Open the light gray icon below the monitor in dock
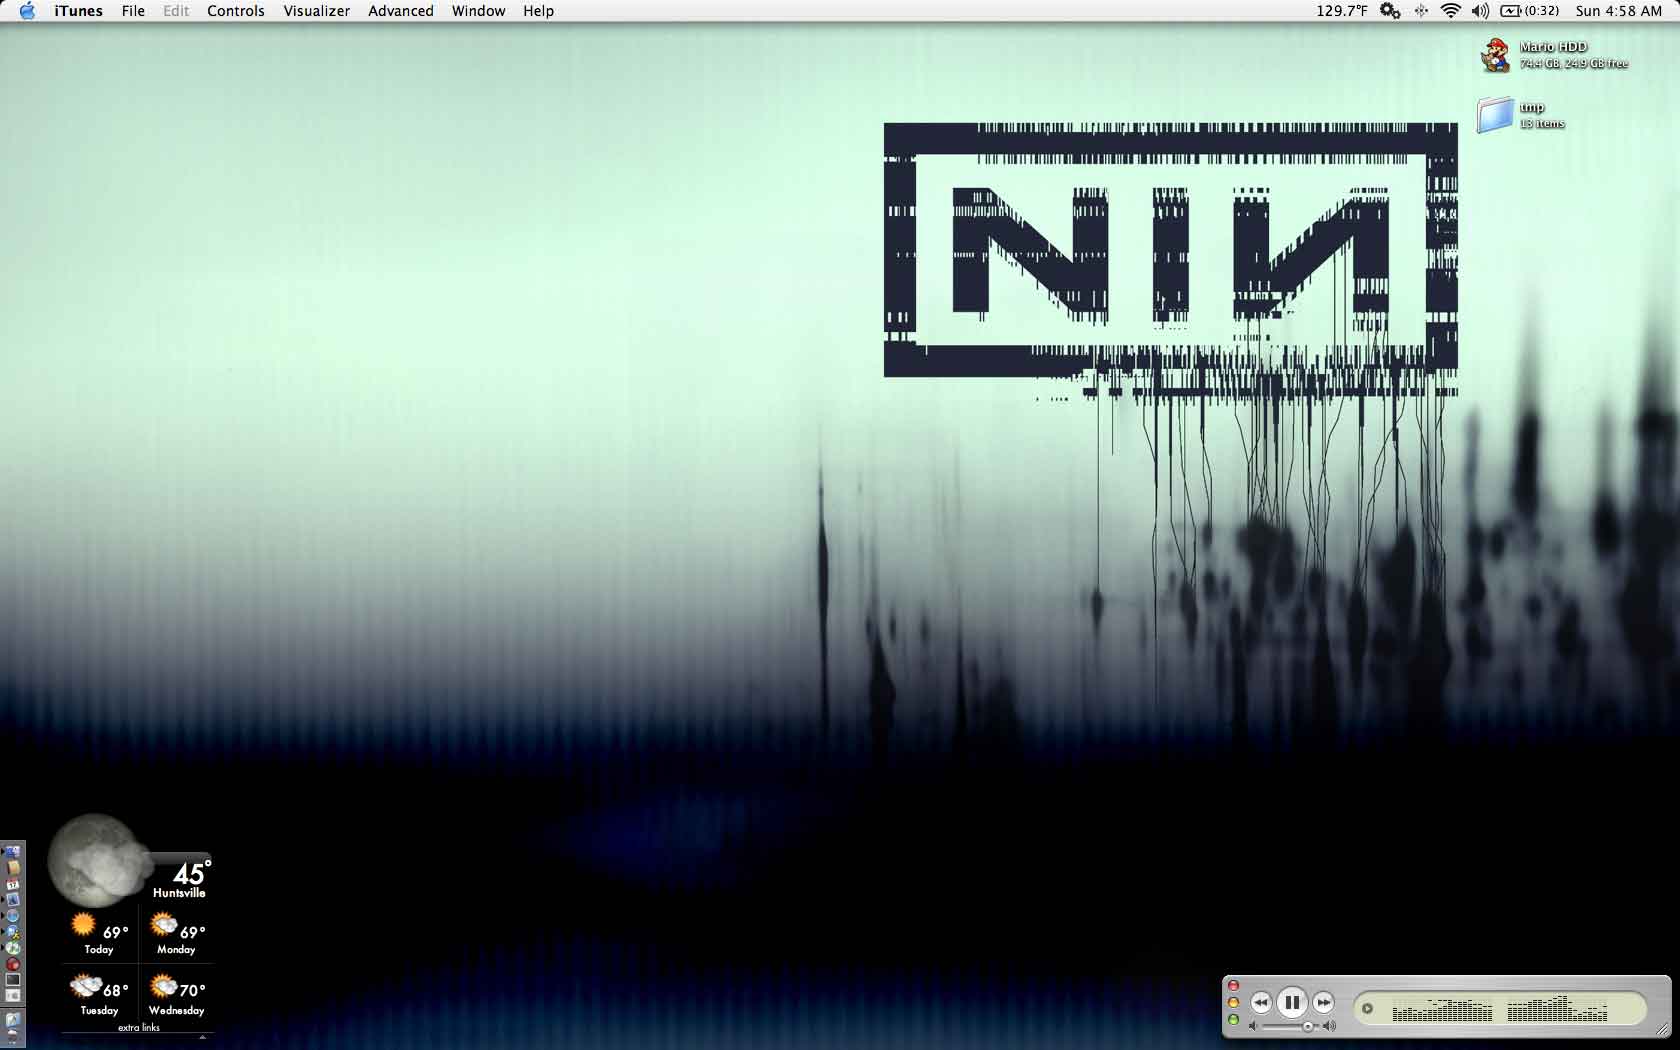 (x=13, y=996)
